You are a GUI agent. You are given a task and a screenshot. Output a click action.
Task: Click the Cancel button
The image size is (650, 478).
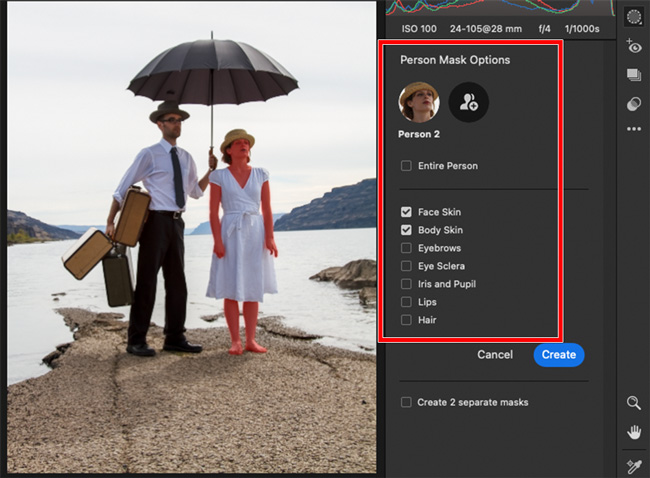point(495,354)
